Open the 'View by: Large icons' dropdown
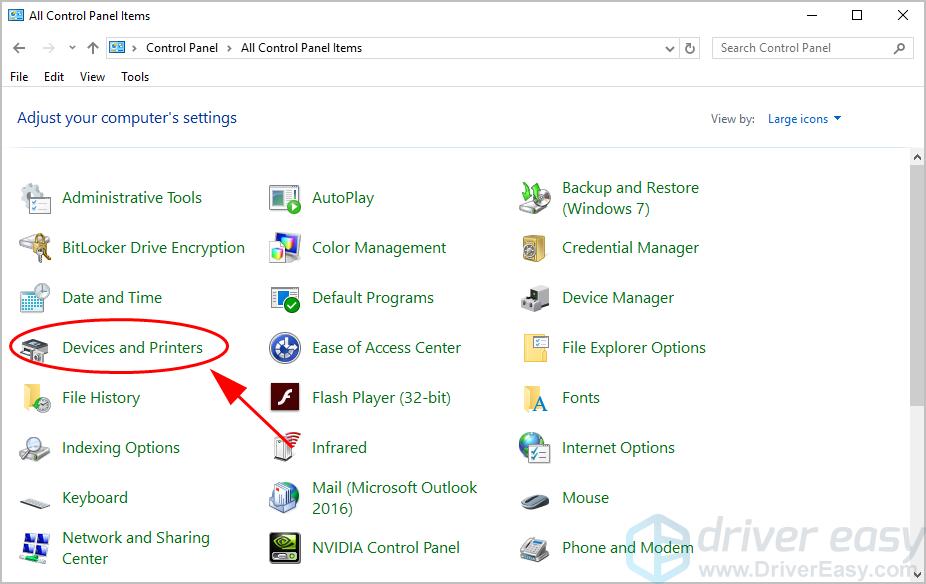The height and width of the screenshot is (584, 926). [803, 118]
